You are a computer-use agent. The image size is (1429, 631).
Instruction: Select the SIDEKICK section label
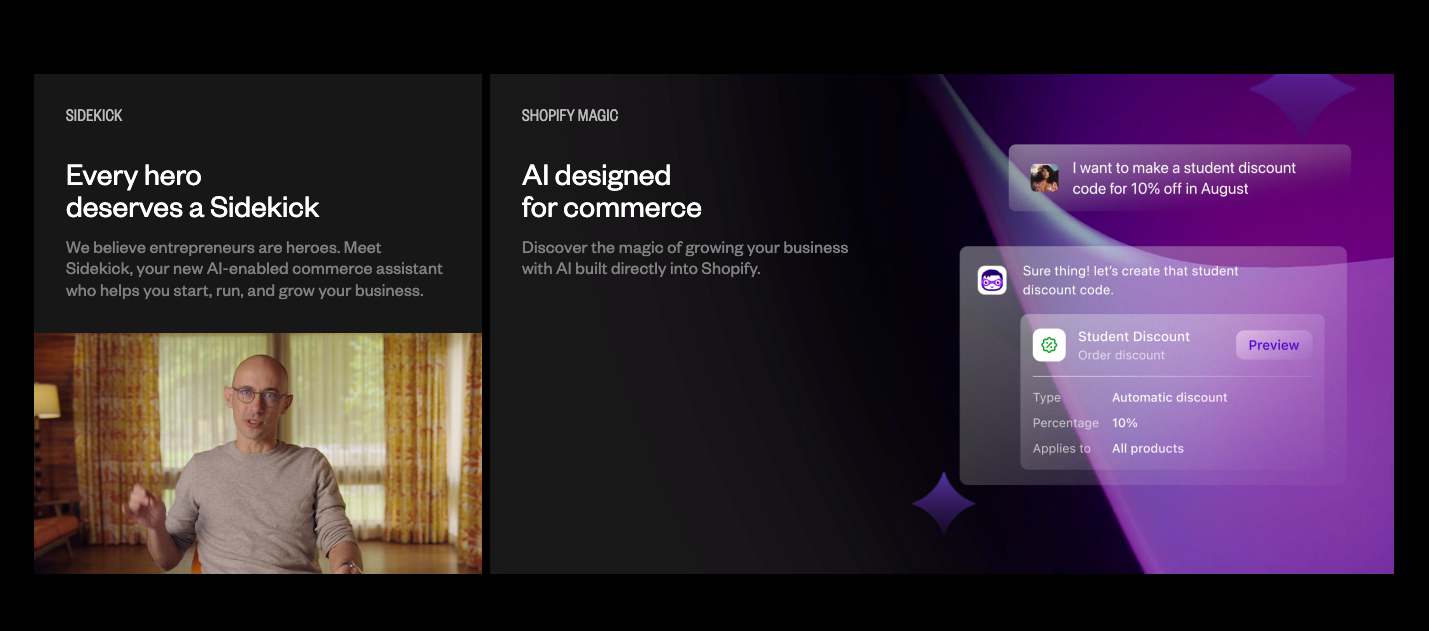(94, 116)
